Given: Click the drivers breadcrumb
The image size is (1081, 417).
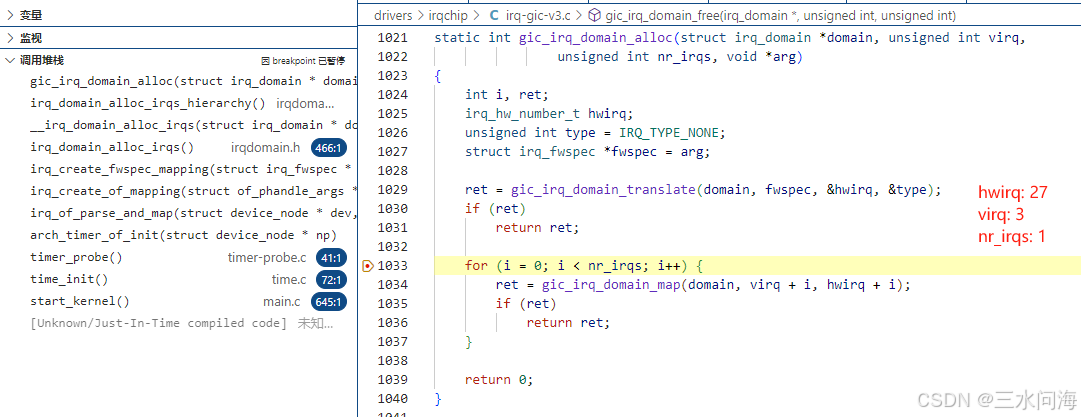Looking at the screenshot, I should (392, 15).
